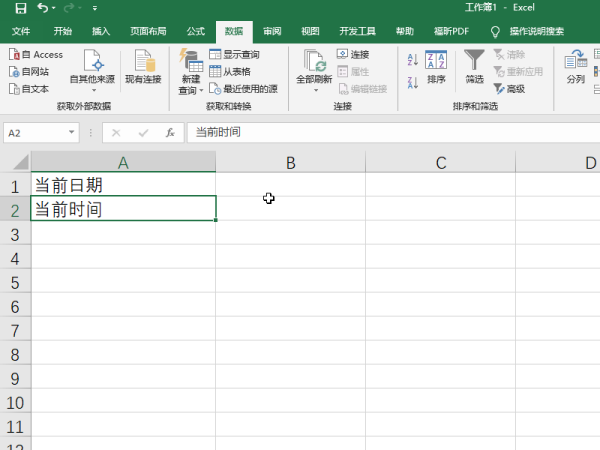Select row 10 header
Image resolution: width=600 pixels, height=450 pixels.
[x=15, y=403]
